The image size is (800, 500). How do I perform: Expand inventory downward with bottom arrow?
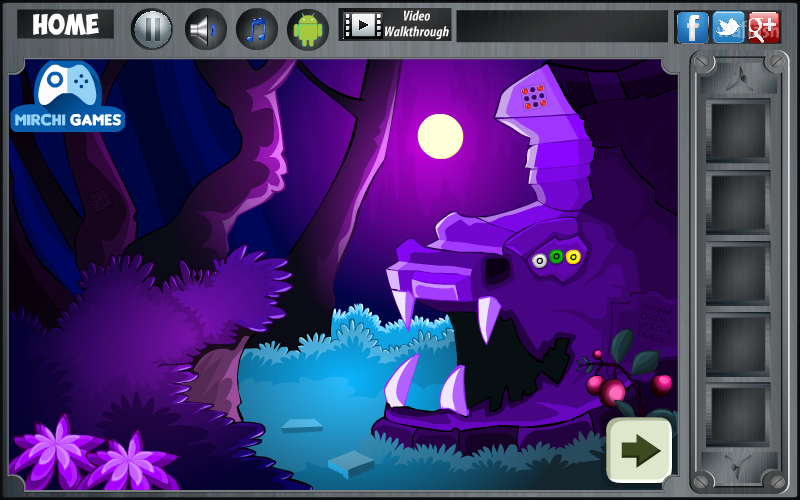click(x=738, y=467)
